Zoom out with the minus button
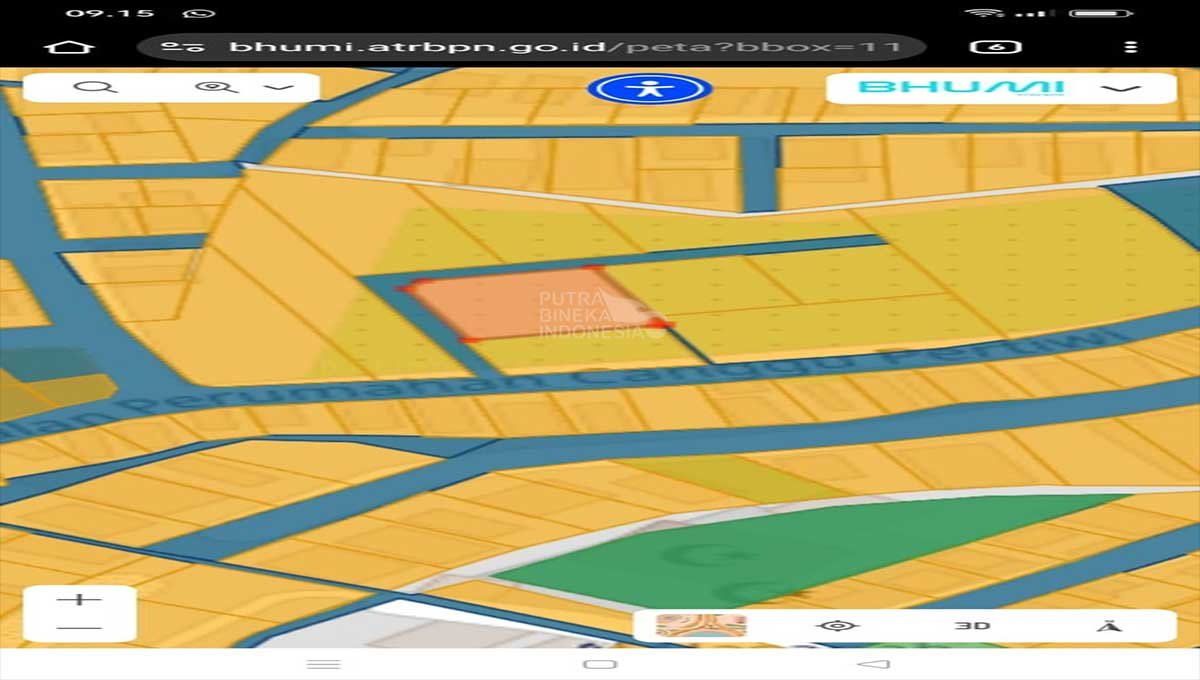The width and height of the screenshot is (1200, 680). [x=79, y=629]
